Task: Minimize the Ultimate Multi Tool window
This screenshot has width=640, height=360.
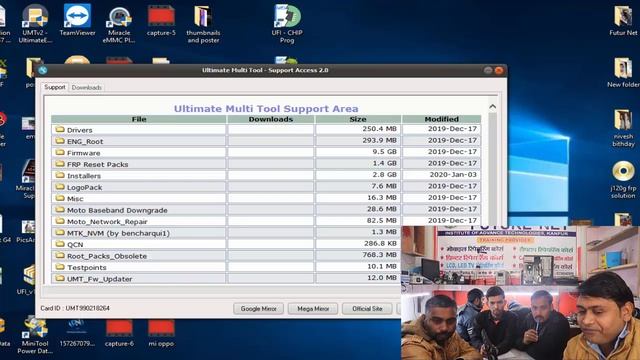Action: pyautogui.click(x=488, y=70)
